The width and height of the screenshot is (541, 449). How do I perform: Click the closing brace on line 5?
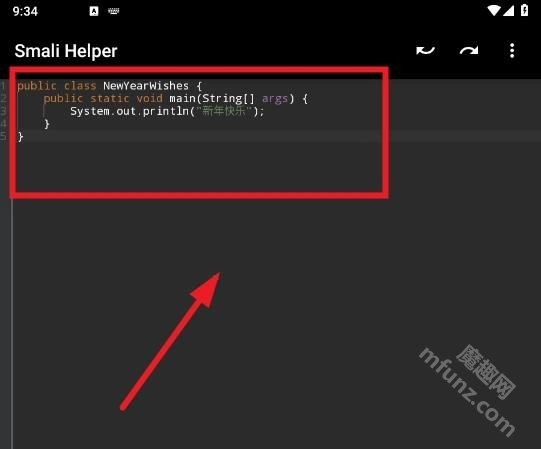click(20, 137)
